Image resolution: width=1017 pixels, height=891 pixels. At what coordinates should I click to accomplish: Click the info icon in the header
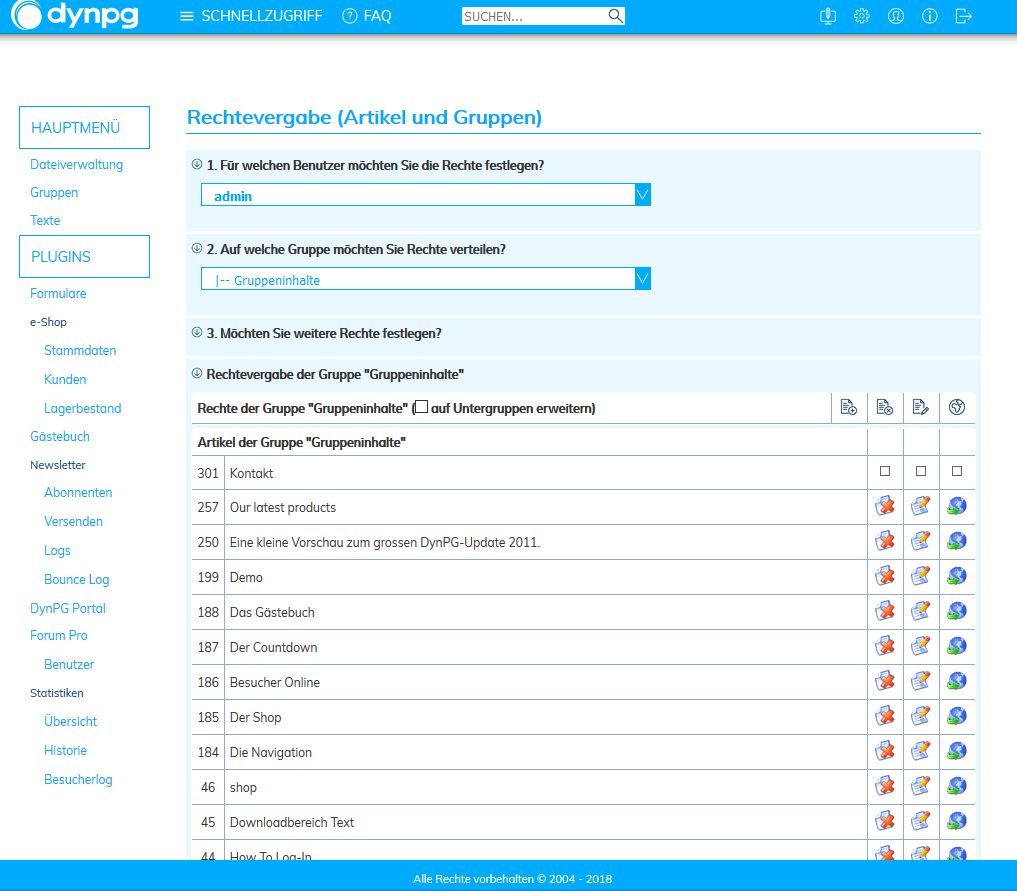[929, 16]
